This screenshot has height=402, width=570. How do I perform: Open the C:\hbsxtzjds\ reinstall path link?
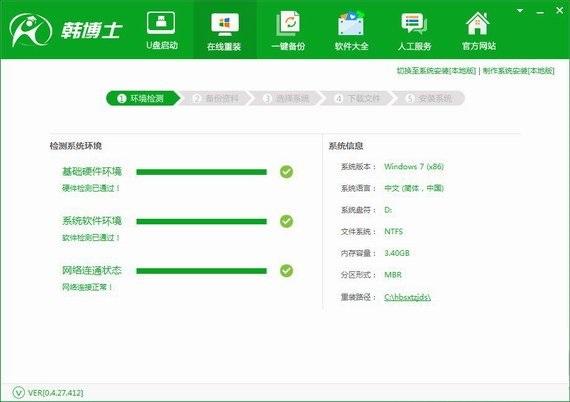(408, 297)
